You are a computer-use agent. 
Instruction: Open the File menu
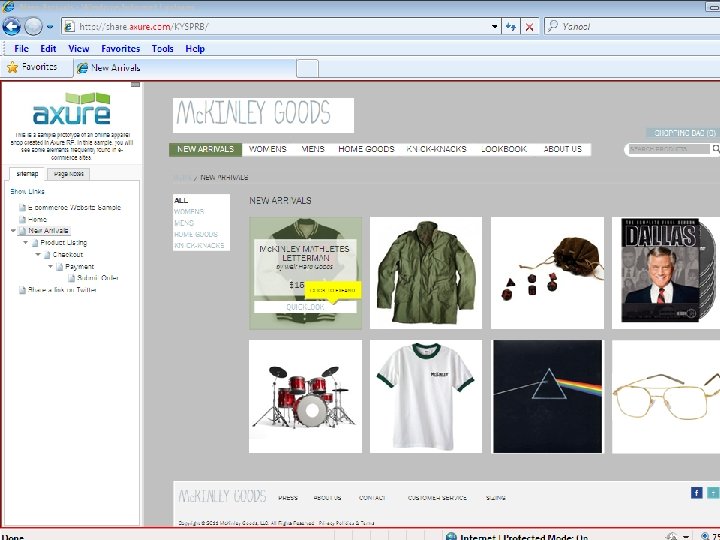tap(21, 49)
